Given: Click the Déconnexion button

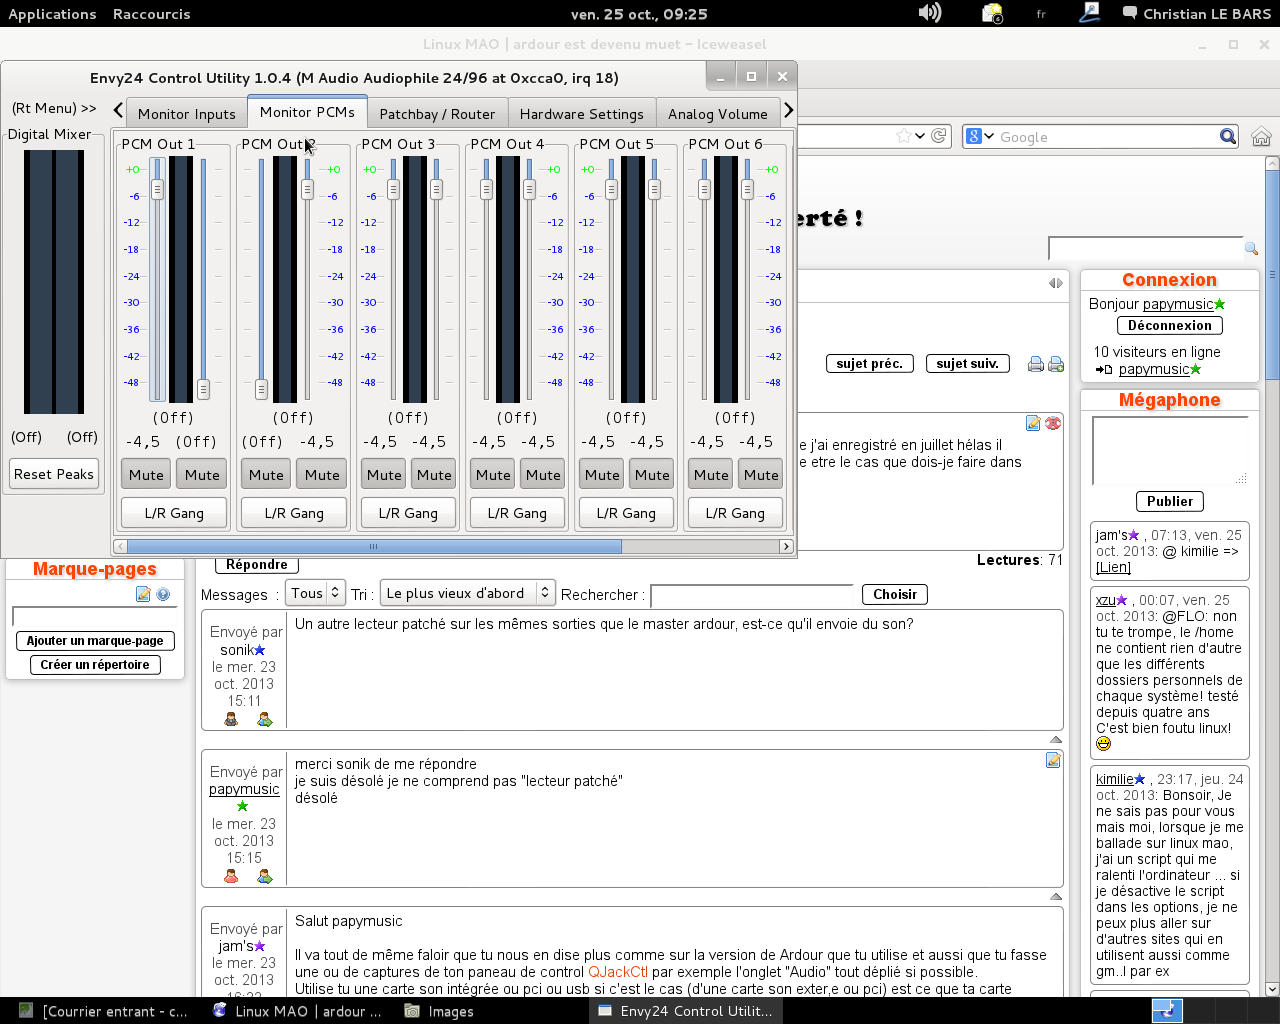Looking at the screenshot, I should point(1169,326).
